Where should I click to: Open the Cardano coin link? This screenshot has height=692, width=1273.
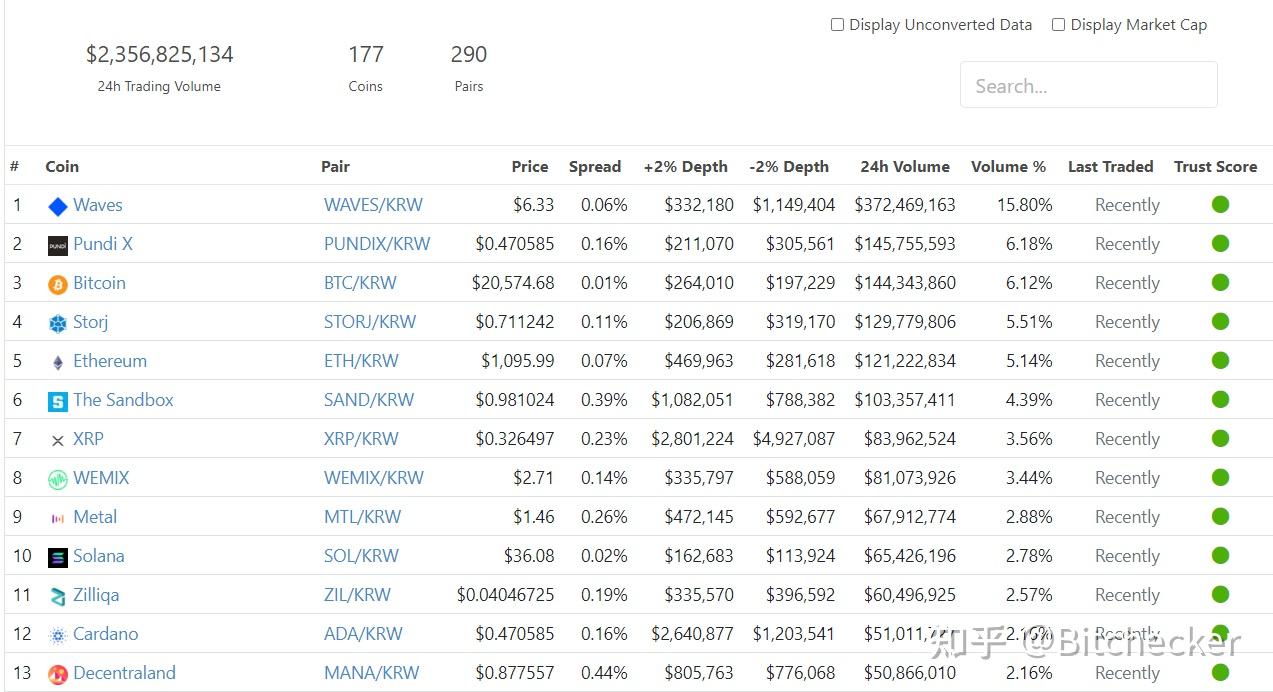[105, 634]
